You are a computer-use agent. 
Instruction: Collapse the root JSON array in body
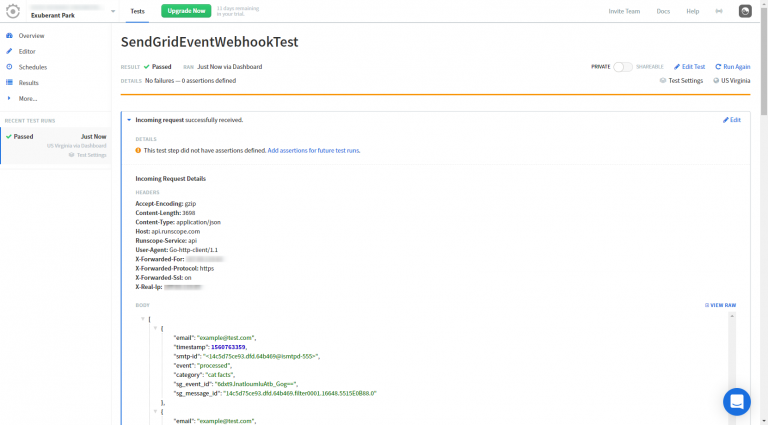[x=144, y=319]
